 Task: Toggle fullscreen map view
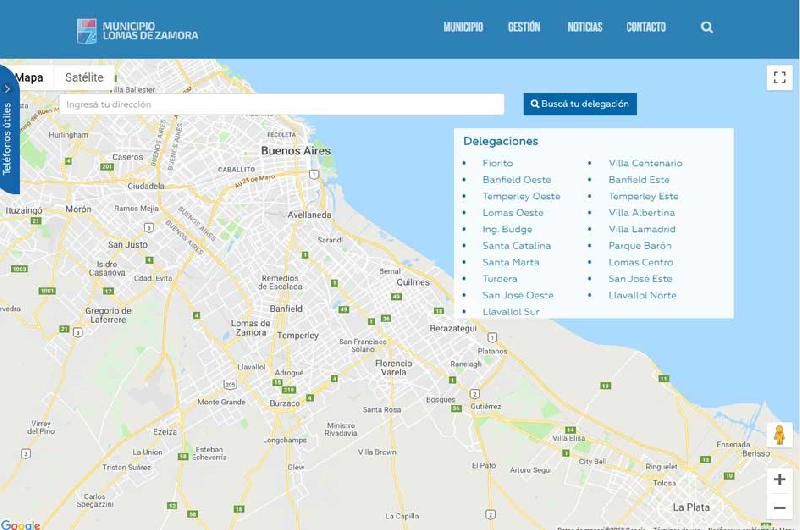[779, 78]
